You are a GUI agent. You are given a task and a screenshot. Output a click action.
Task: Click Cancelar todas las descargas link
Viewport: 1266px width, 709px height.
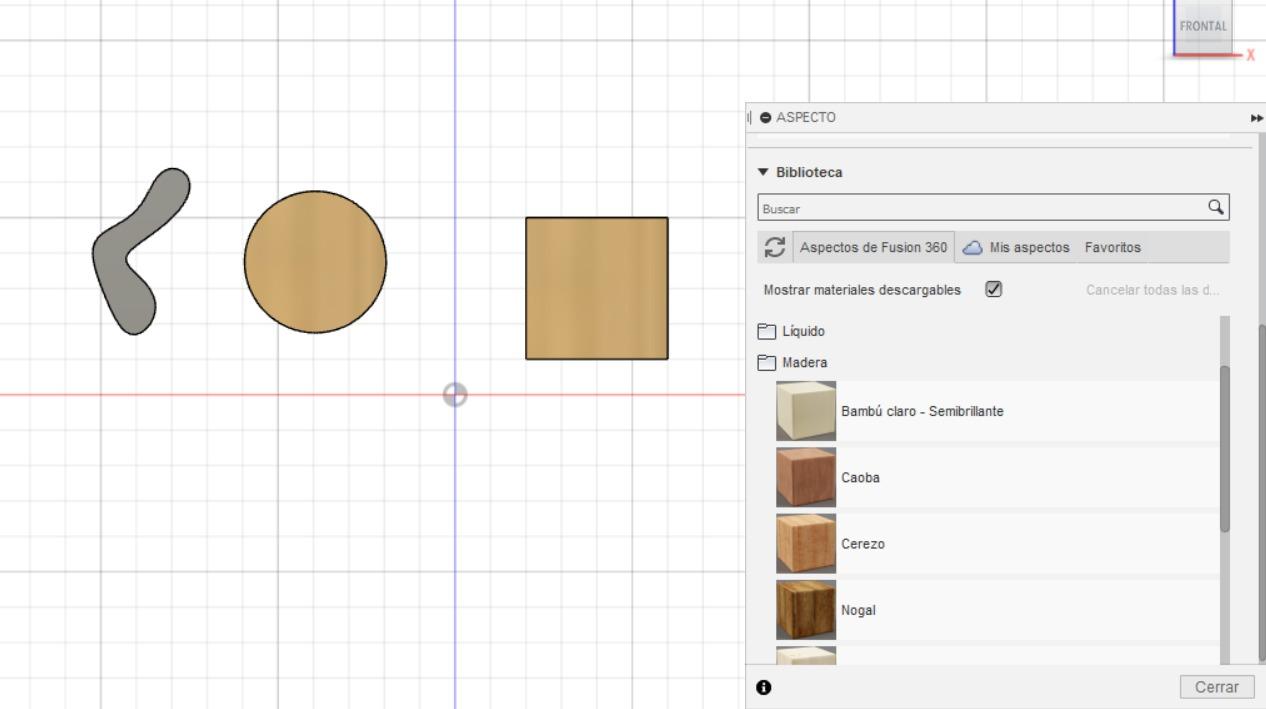coord(1153,290)
